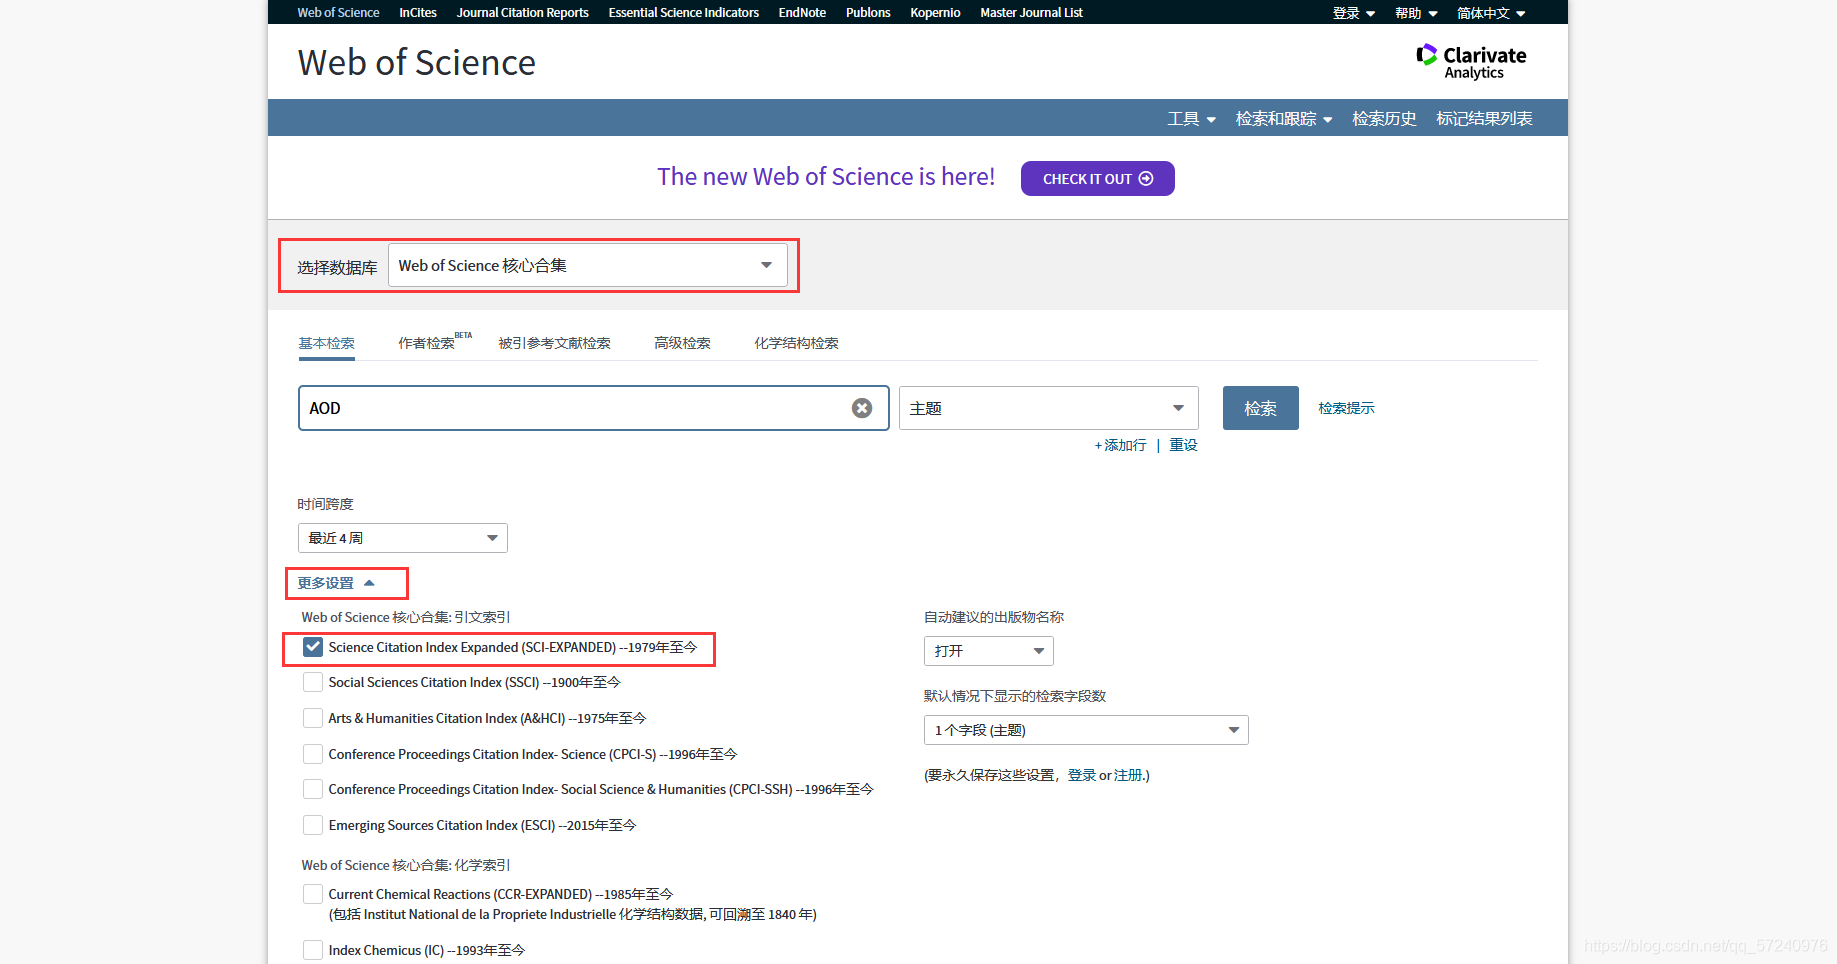Open Journal Citation Reports link
This screenshot has height=964, width=1837.
click(523, 13)
